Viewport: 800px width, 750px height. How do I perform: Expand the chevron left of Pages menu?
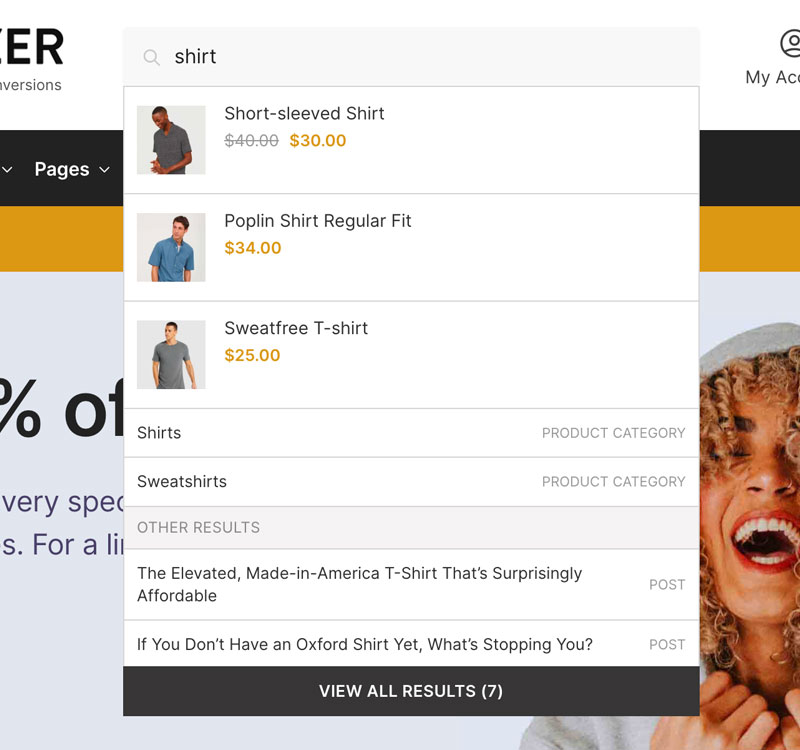tap(7, 169)
